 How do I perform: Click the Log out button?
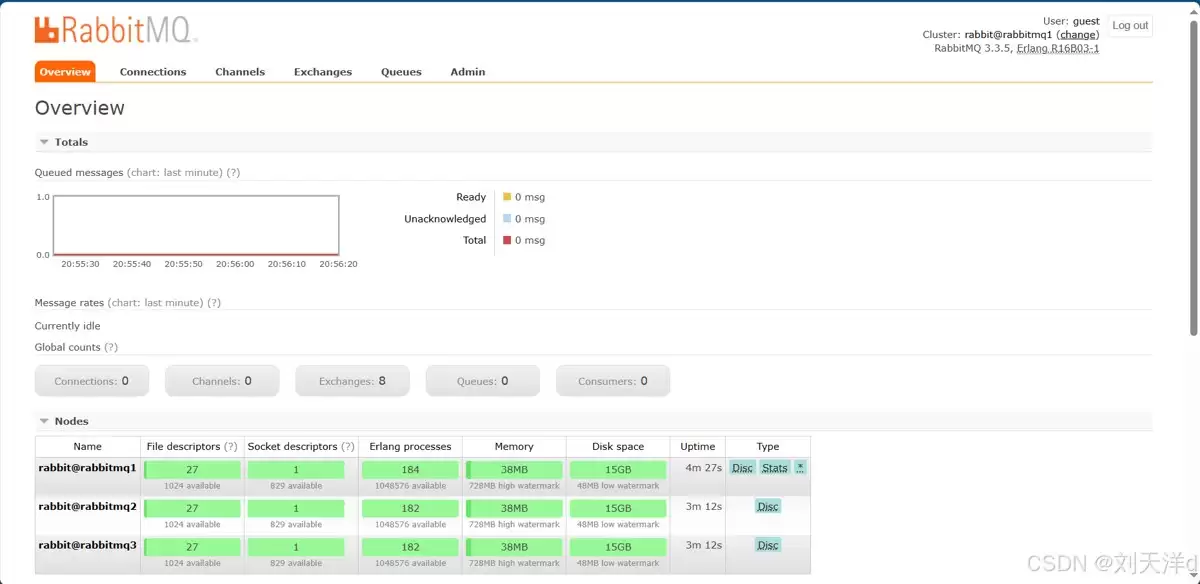[x=1130, y=25]
